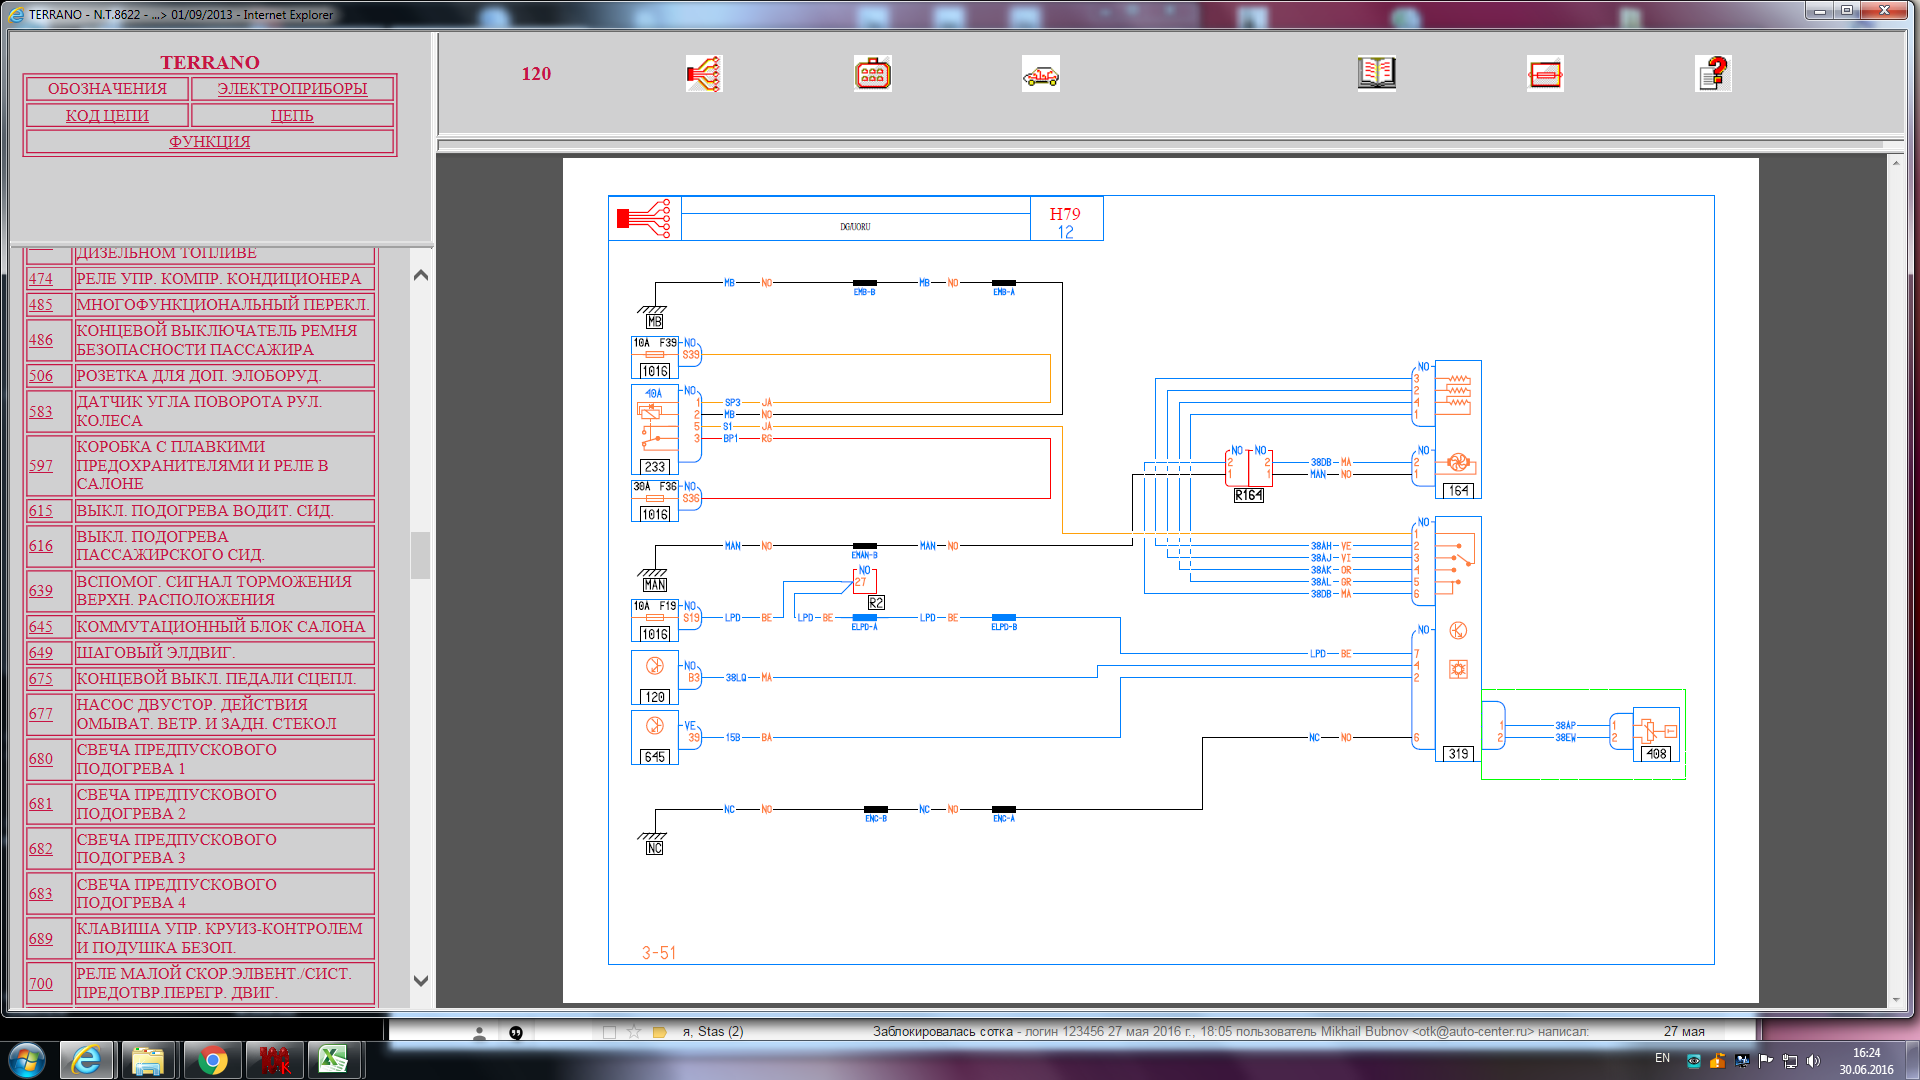Viewport: 1920px width, 1080px height.
Task: Open component code 645 link
Action: pyautogui.click(x=41, y=627)
